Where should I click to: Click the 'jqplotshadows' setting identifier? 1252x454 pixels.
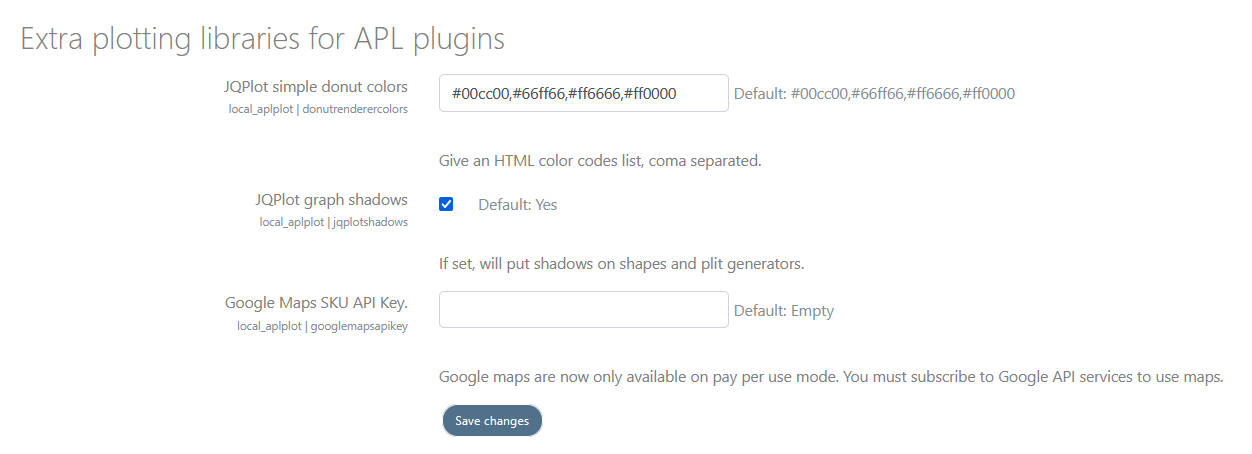click(371, 222)
